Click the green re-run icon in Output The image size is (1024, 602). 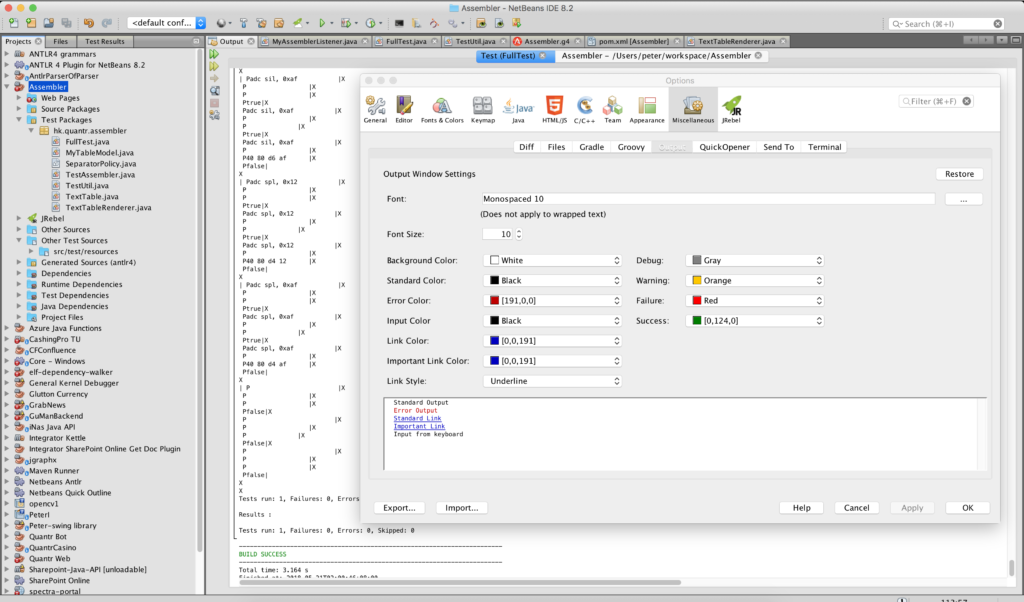(214, 54)
